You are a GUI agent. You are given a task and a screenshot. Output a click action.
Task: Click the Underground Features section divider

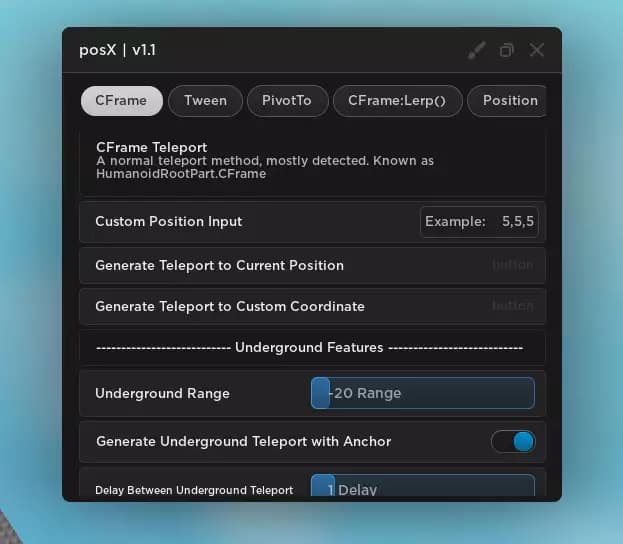click(x=309, y=347)
